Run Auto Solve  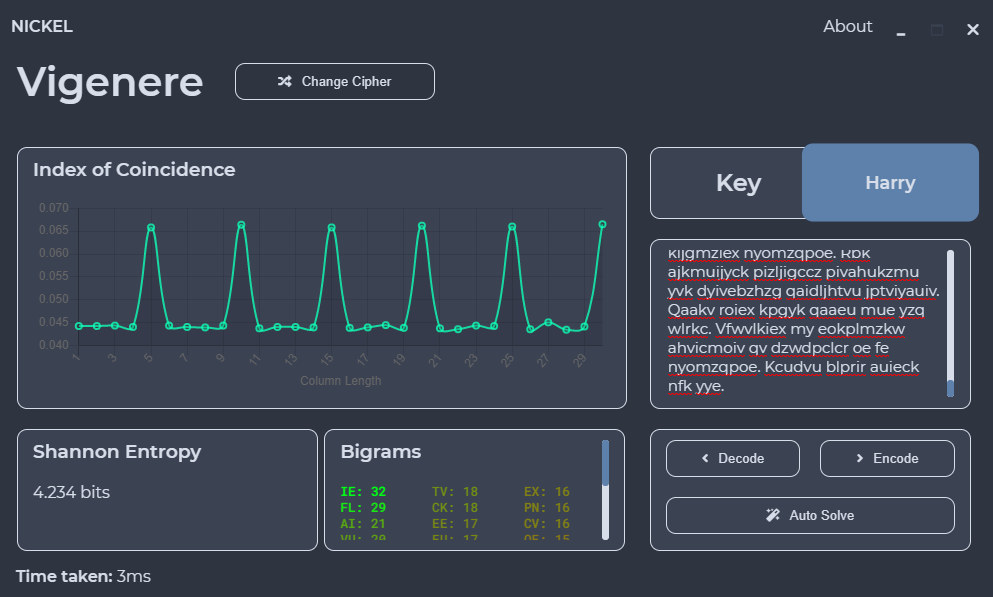click(810, 515)
